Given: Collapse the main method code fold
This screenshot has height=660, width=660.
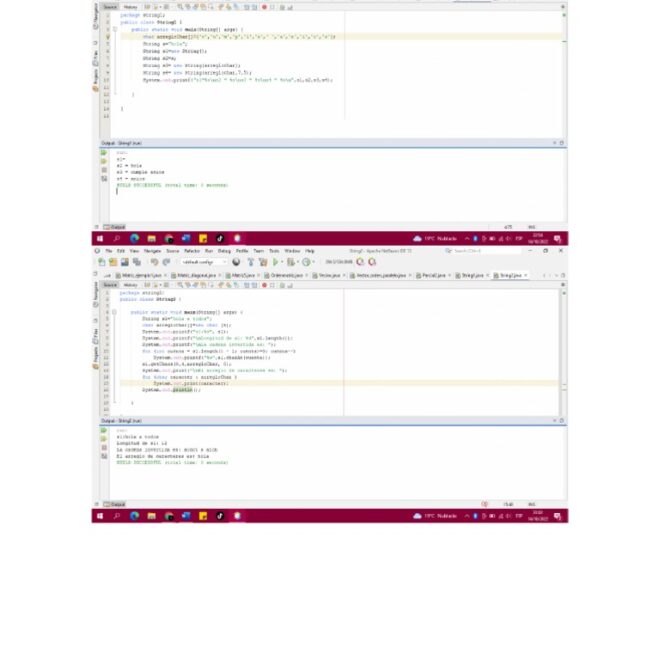Looking at the screenshot, I should coord(115,311).
